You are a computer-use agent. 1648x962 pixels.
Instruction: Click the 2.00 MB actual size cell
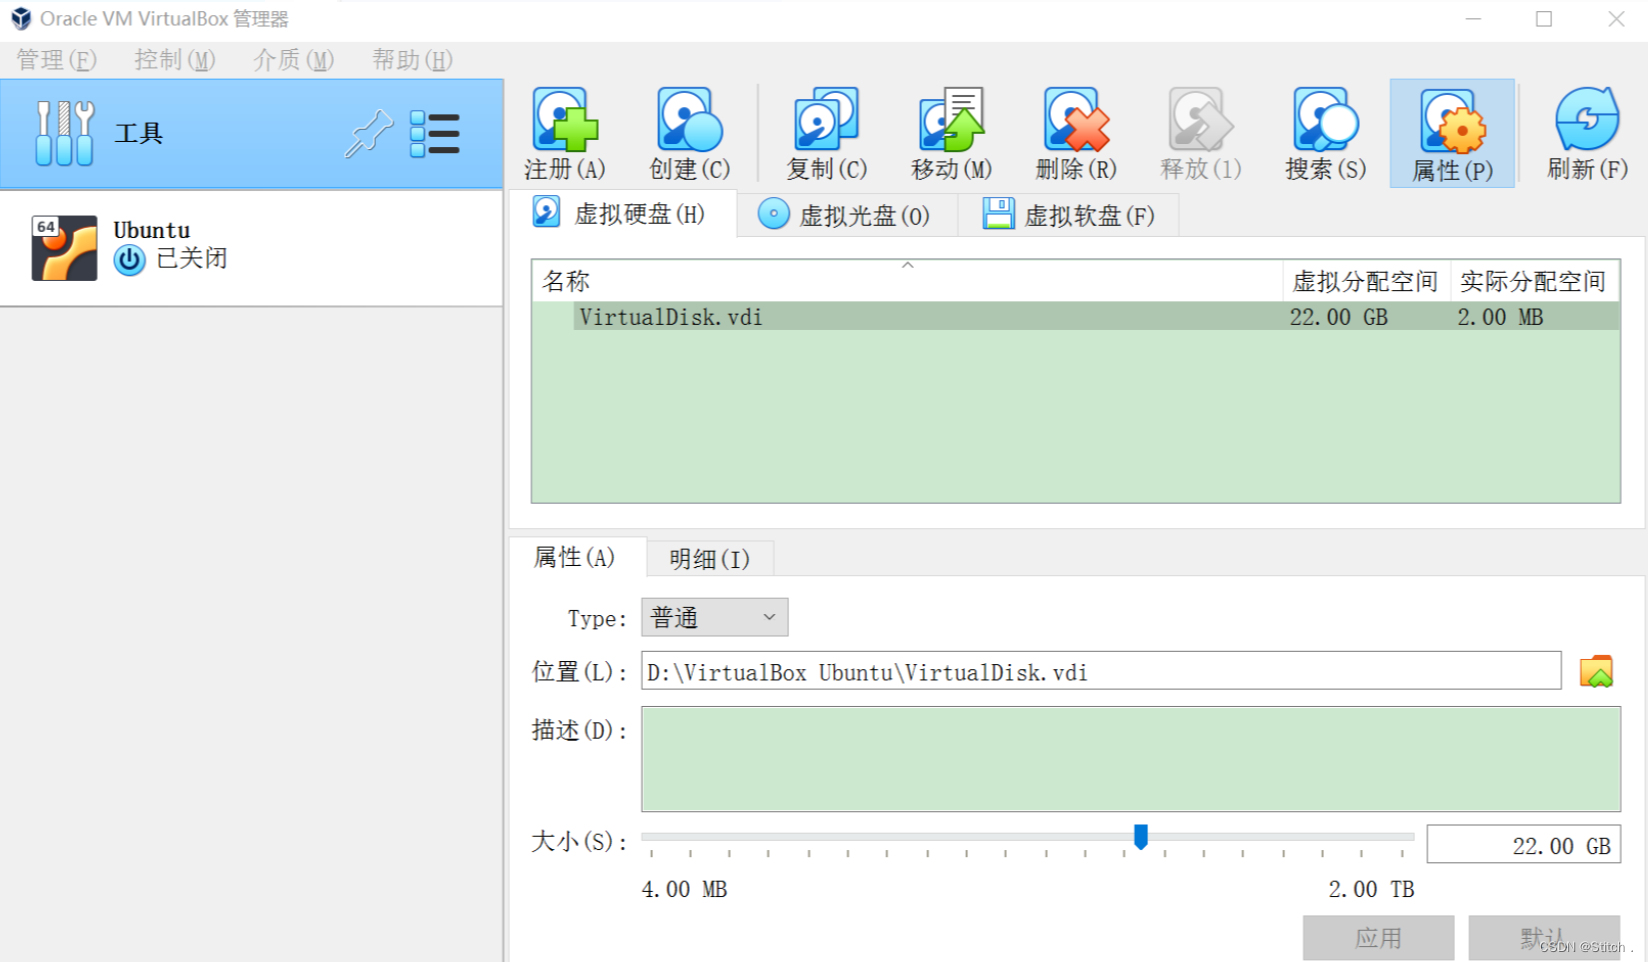pos(1500,317)
